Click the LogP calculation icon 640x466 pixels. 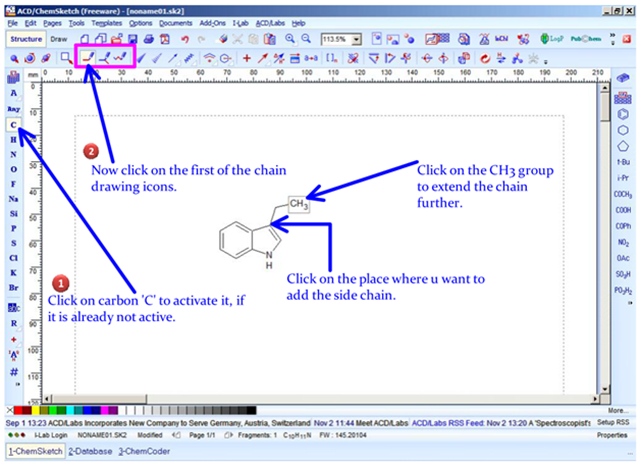pyautogui.click(x=551, y=39)
